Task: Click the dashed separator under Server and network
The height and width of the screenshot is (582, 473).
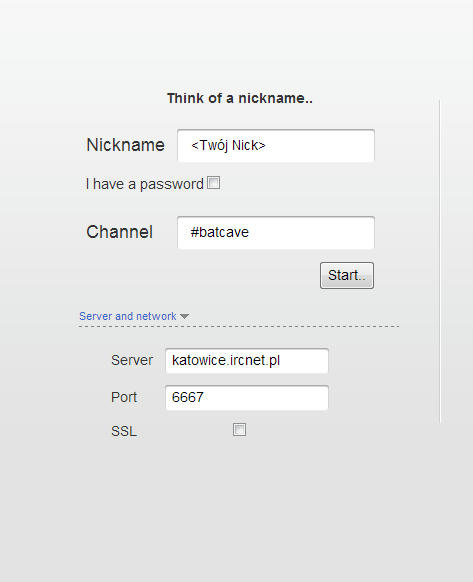Action: [239, 327]
